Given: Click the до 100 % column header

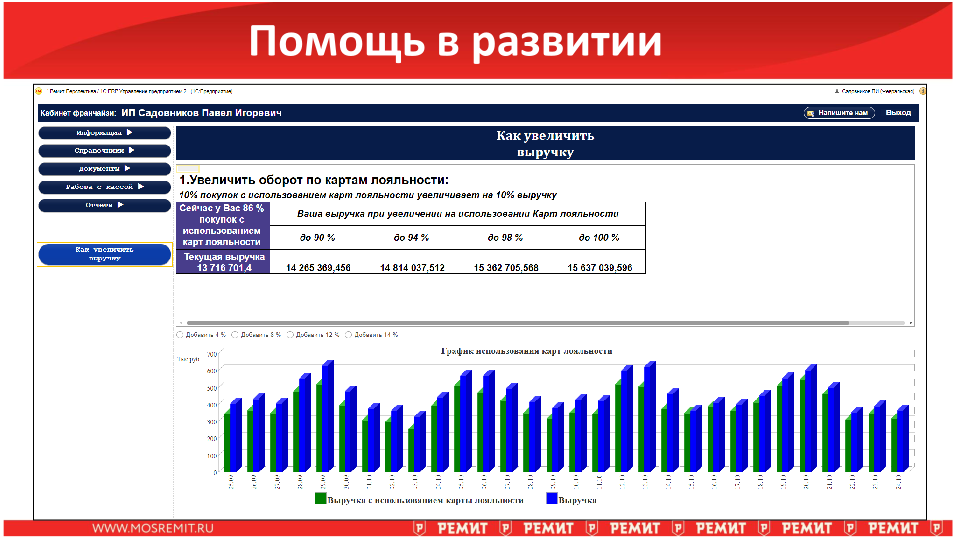Looking at the screenshot, I should [600, 237].
